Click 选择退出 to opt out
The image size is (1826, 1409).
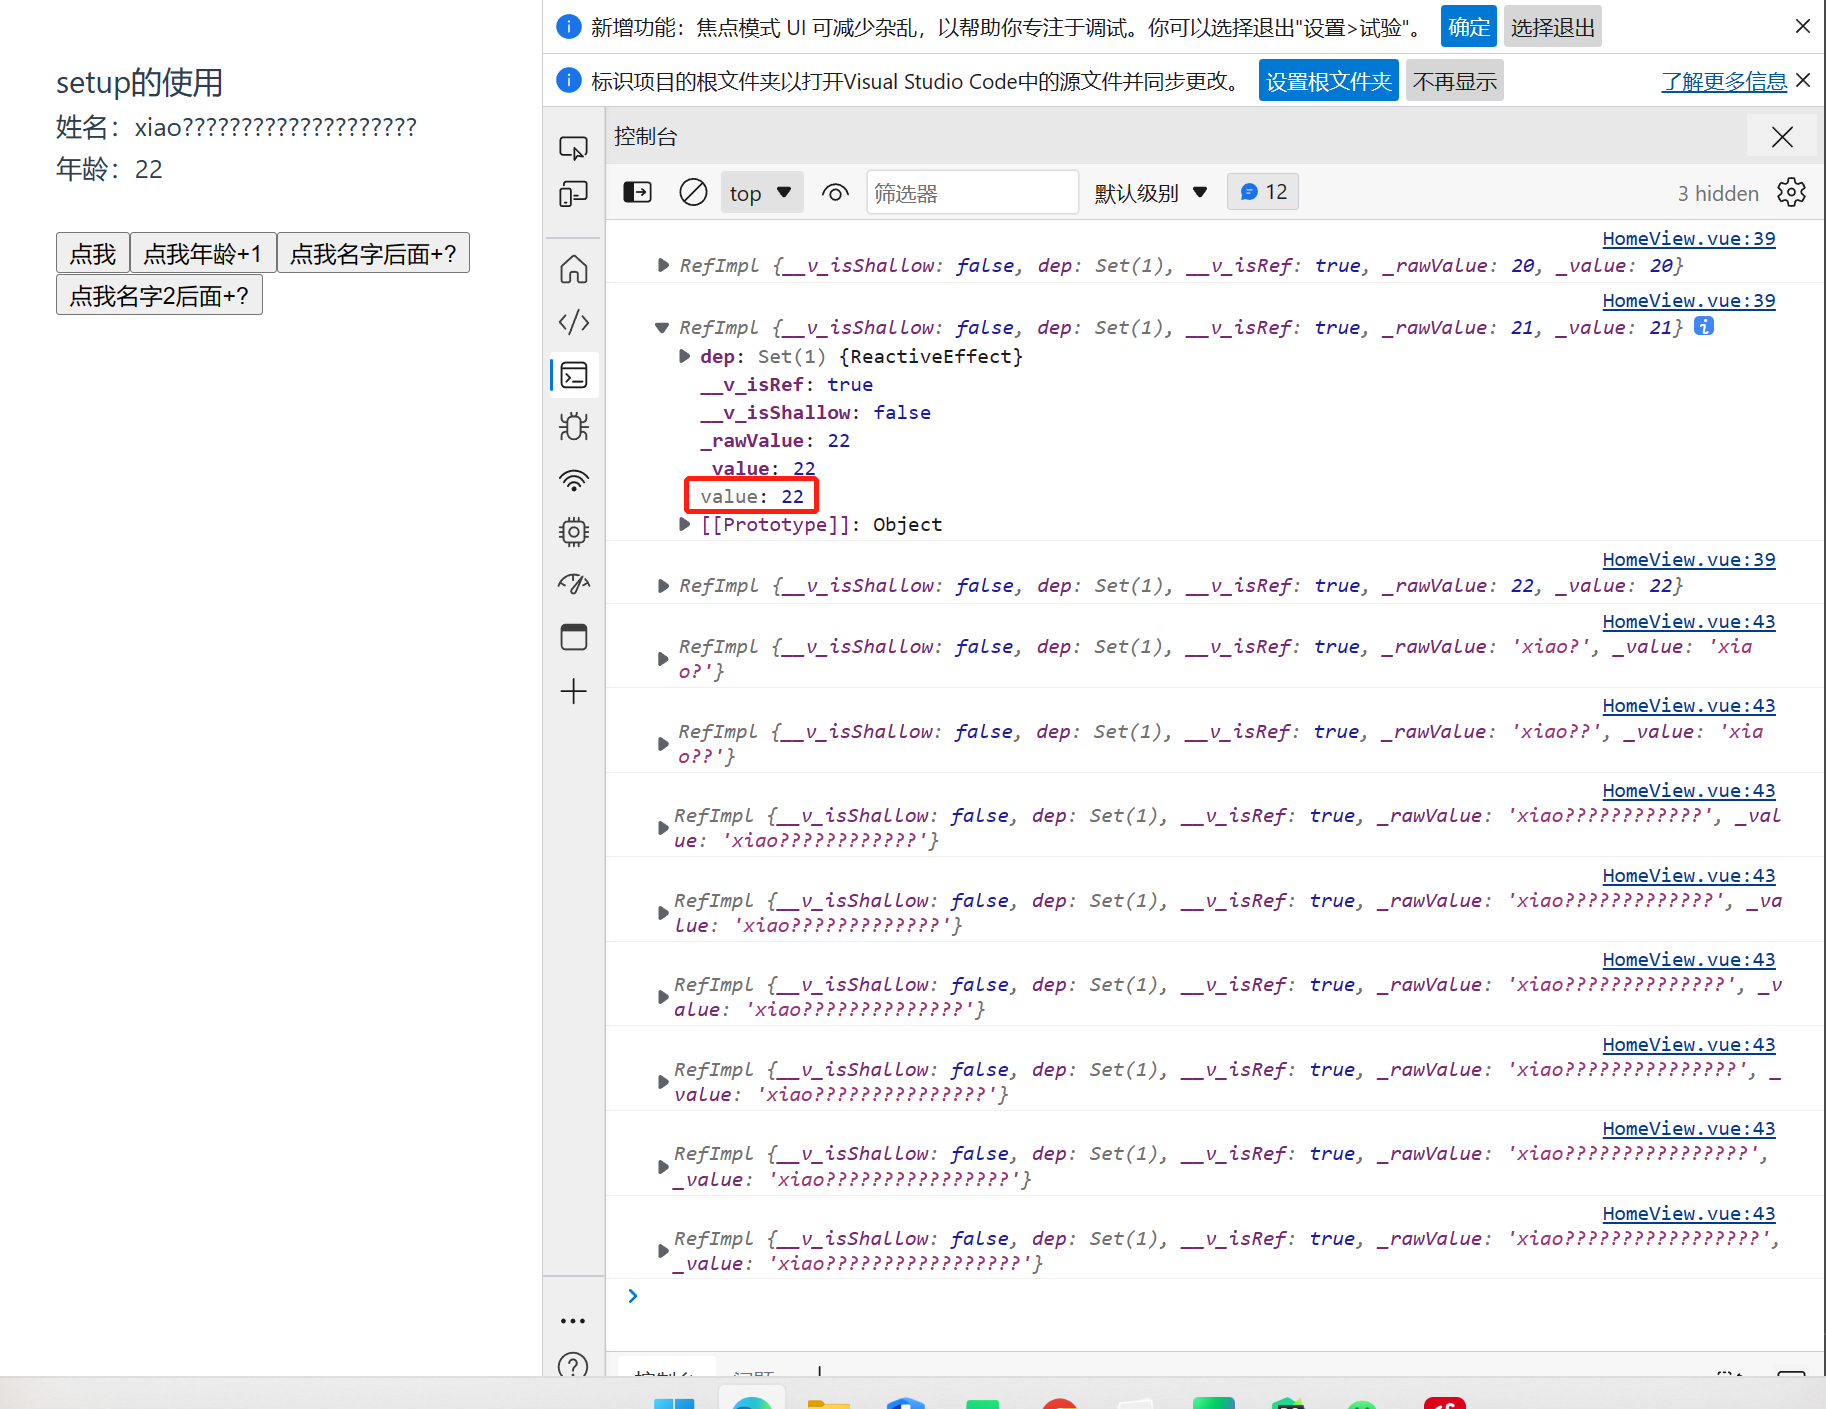tap(1552, 27)
